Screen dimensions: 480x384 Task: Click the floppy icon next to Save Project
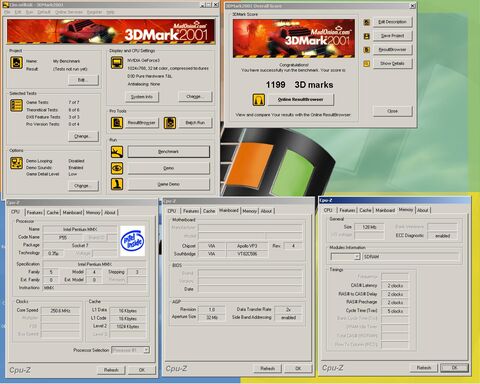click(367, 36)
